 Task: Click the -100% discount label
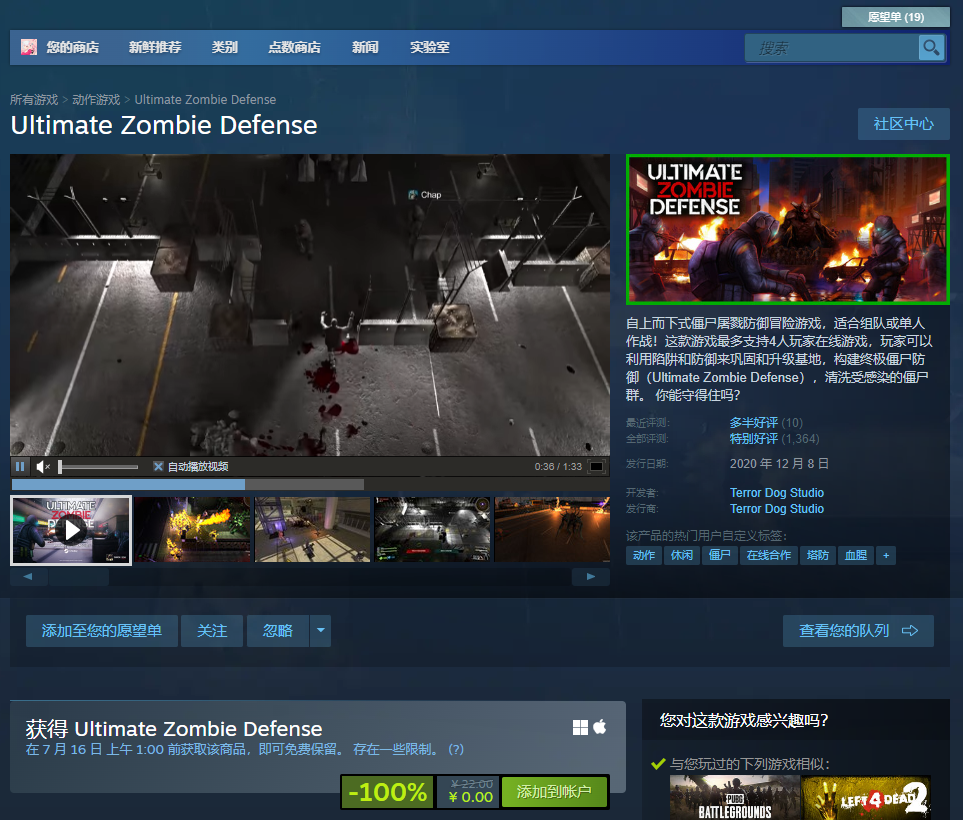click(x=388, y=792)
